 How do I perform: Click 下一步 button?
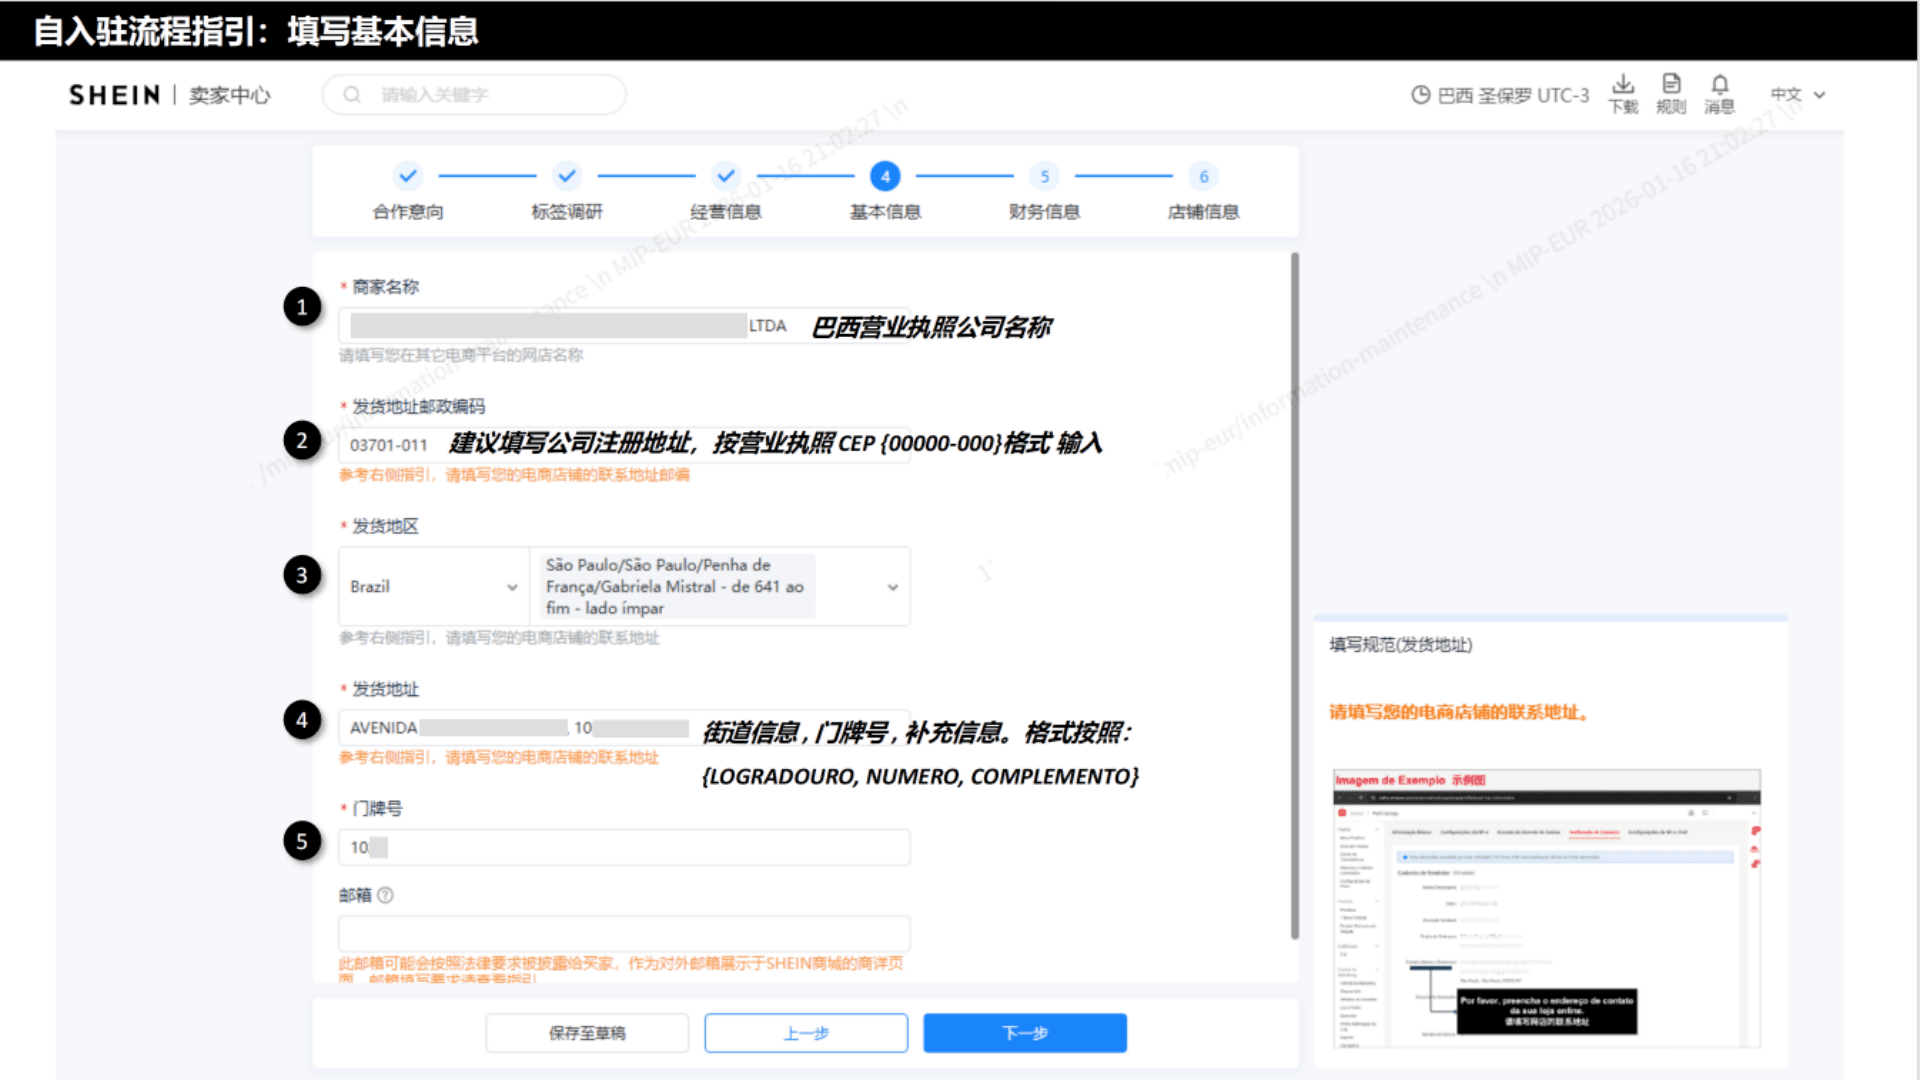(x=1025, y=1033)
